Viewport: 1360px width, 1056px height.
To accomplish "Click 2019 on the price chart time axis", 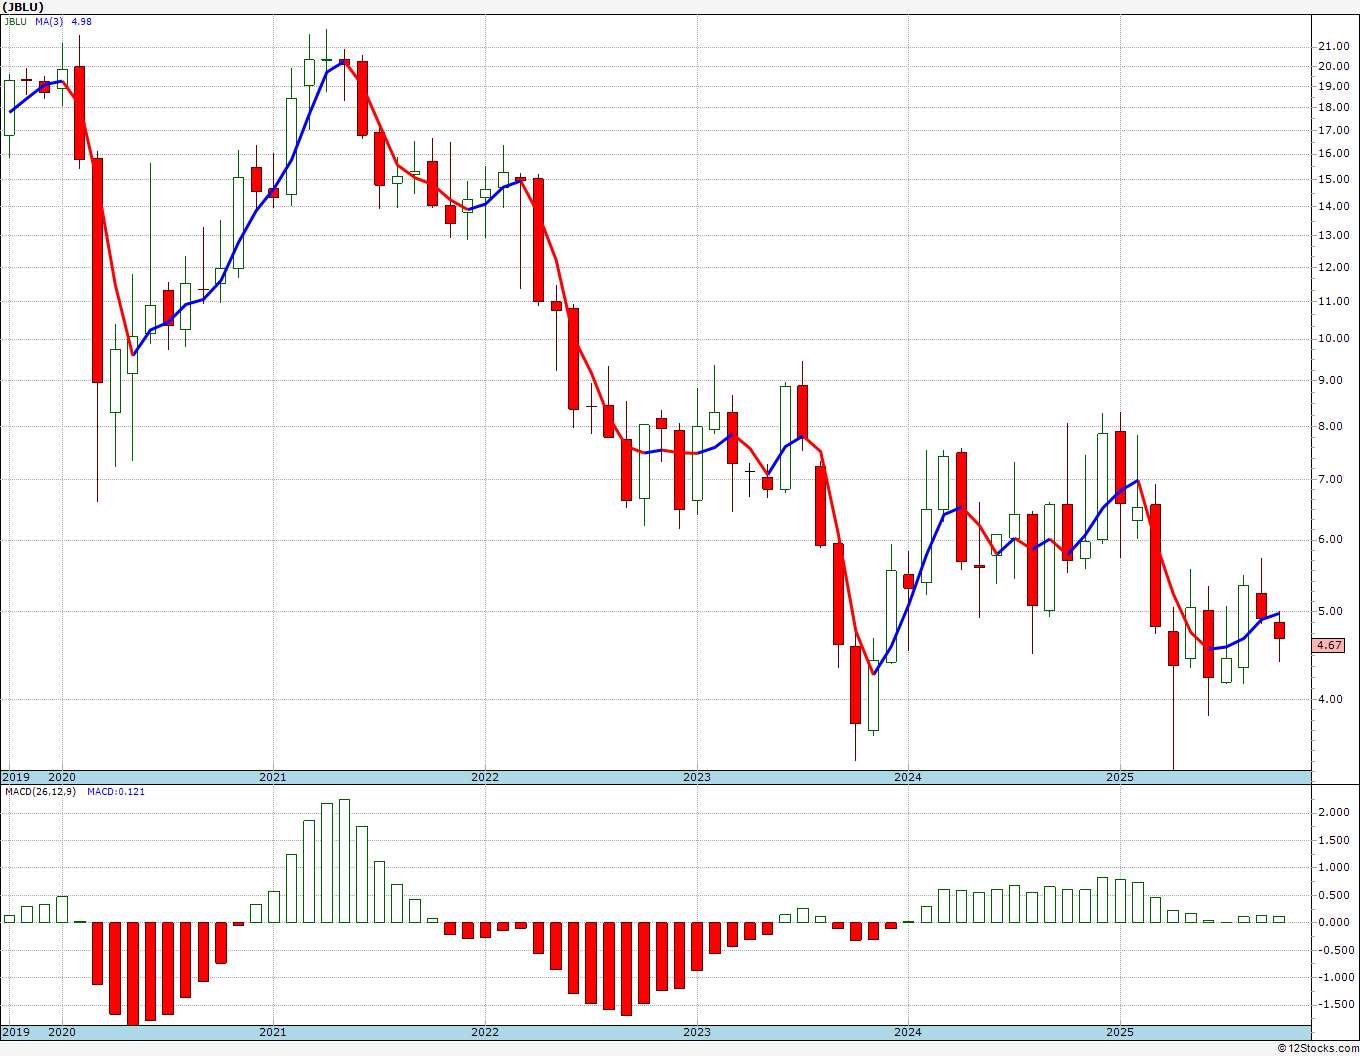I will 15,777.
